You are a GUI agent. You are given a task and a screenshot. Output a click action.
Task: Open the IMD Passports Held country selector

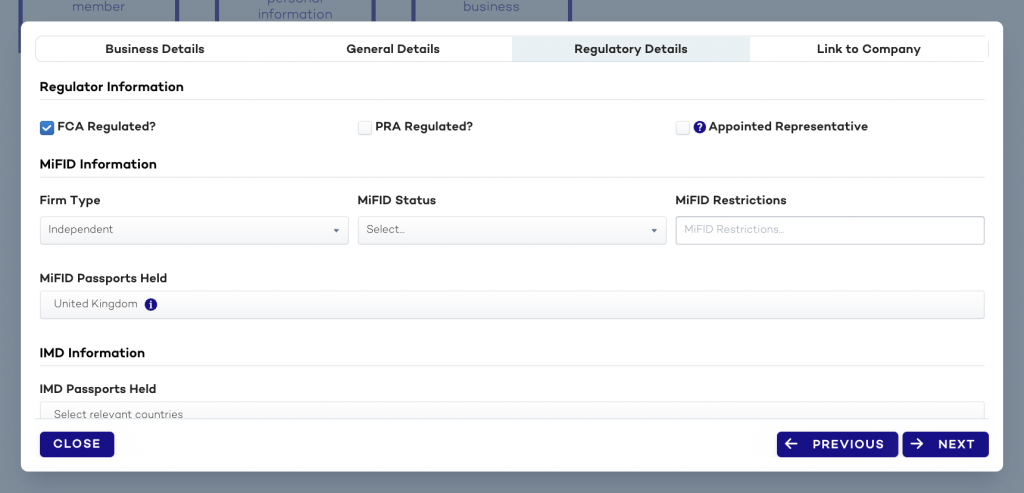512,411
